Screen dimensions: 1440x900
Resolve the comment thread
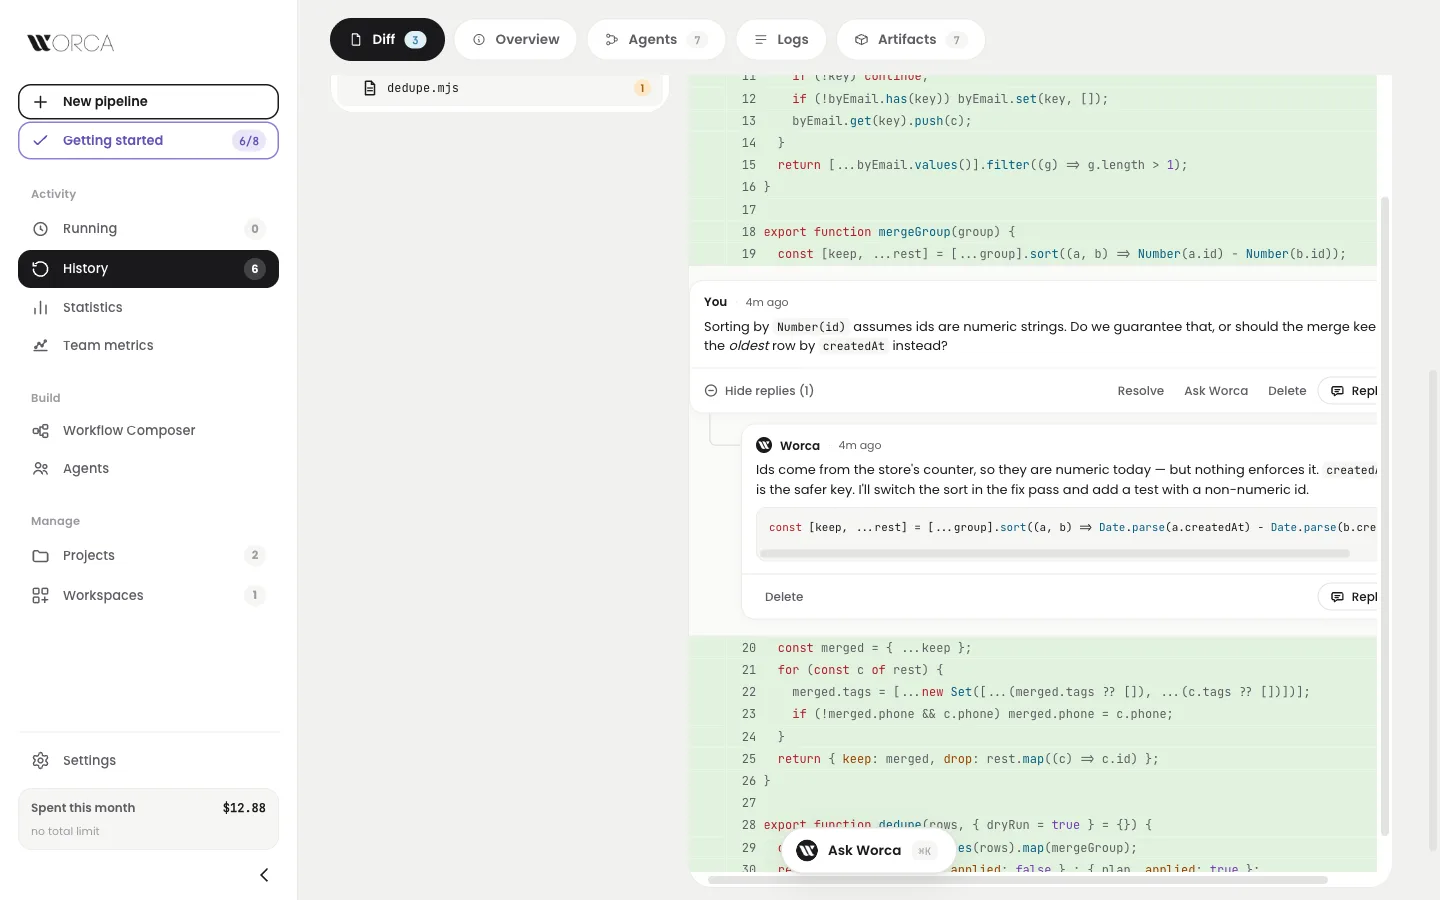pos(1140,391)
